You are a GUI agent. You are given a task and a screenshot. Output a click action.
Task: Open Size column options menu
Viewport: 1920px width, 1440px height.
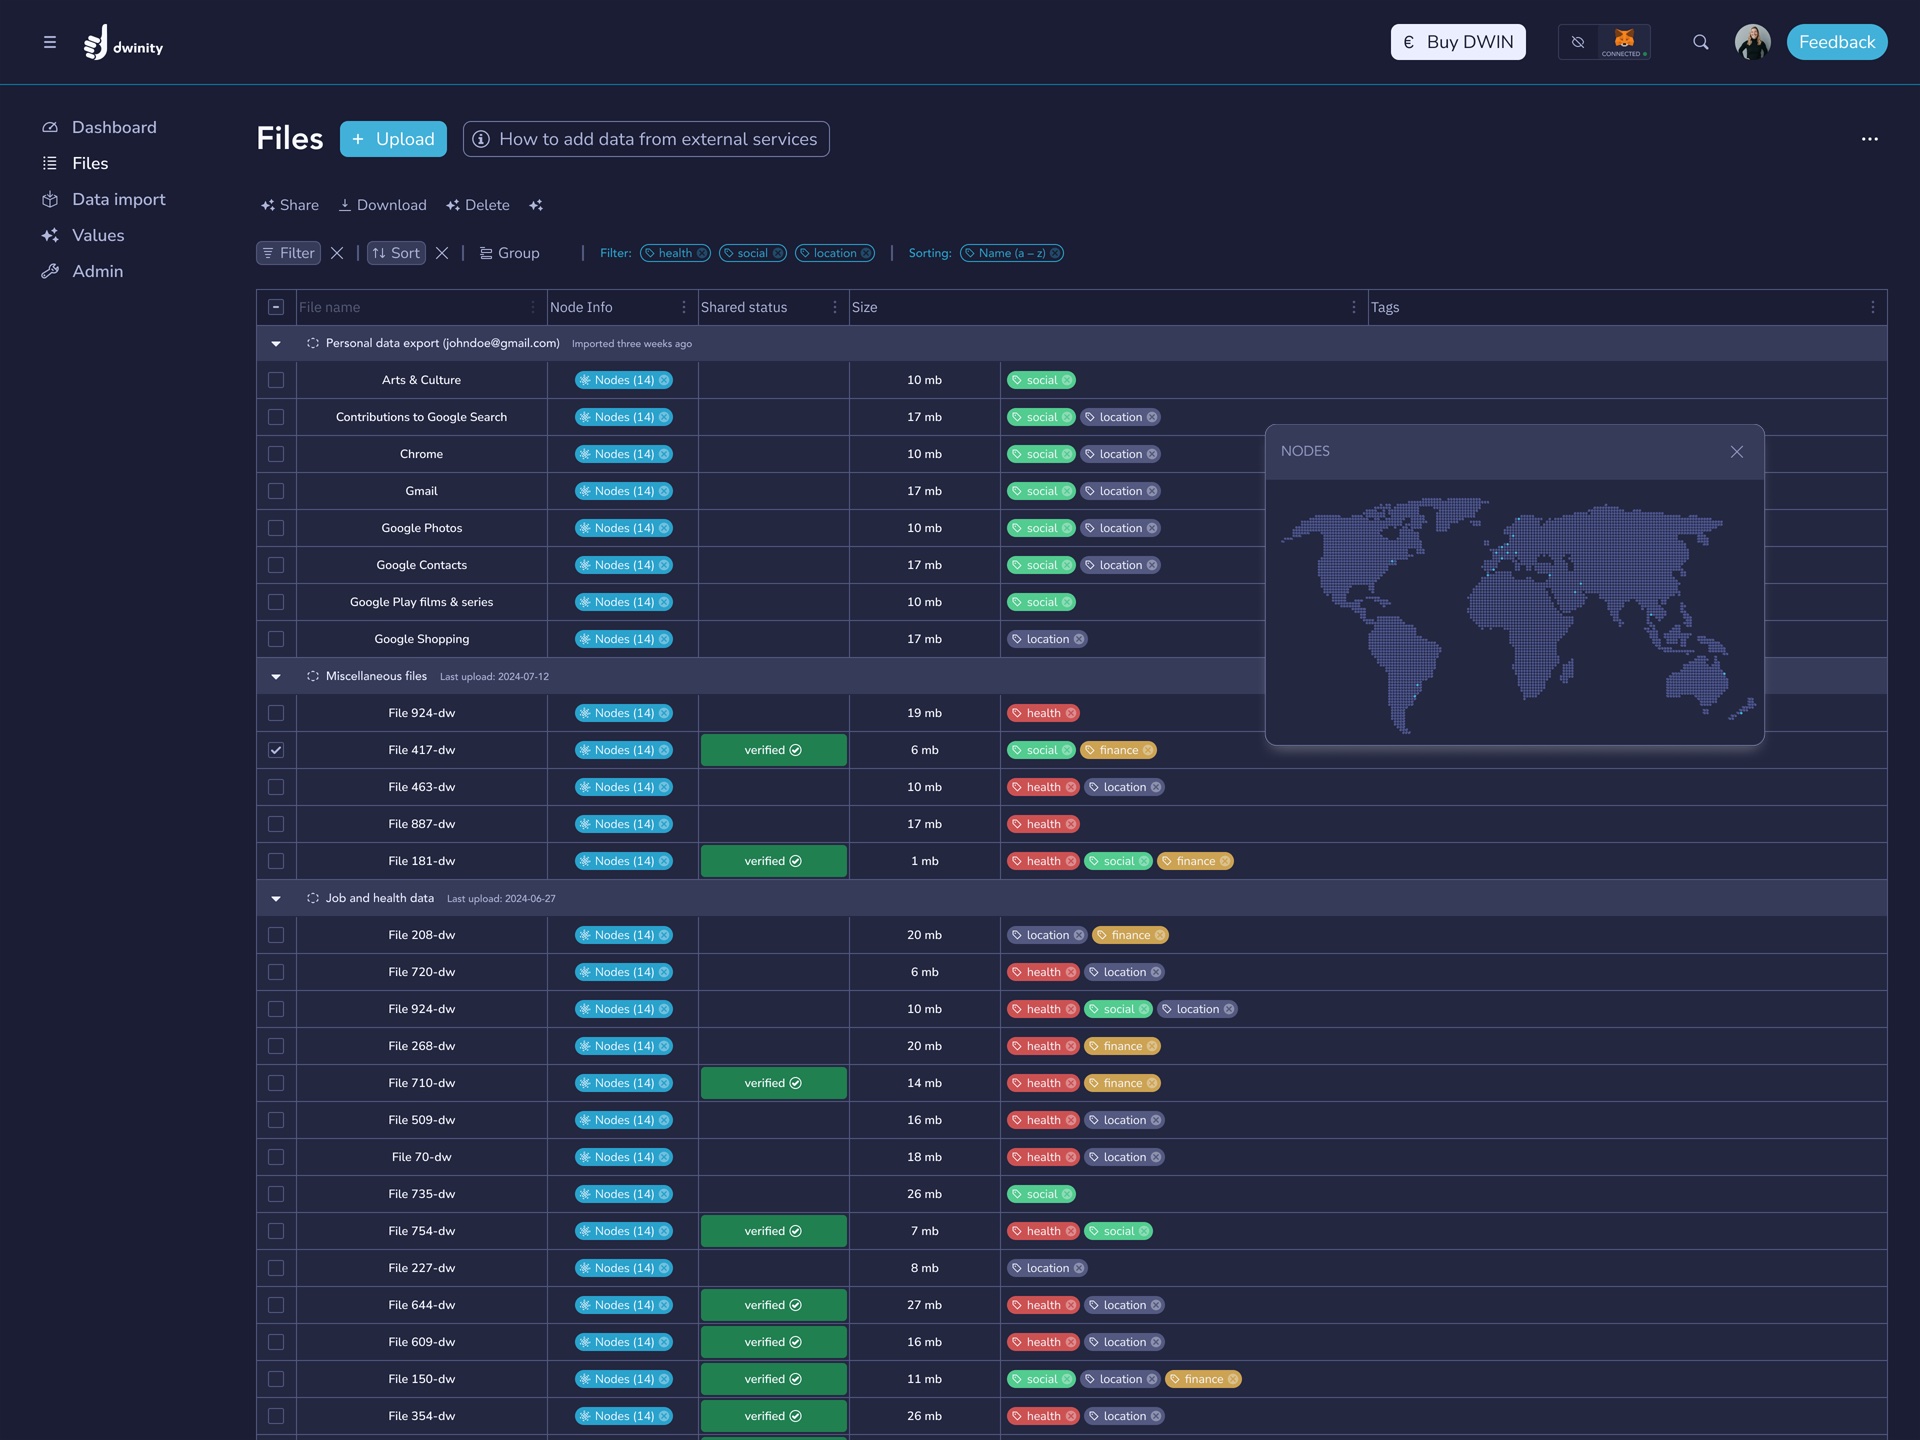pos(1353,307)
